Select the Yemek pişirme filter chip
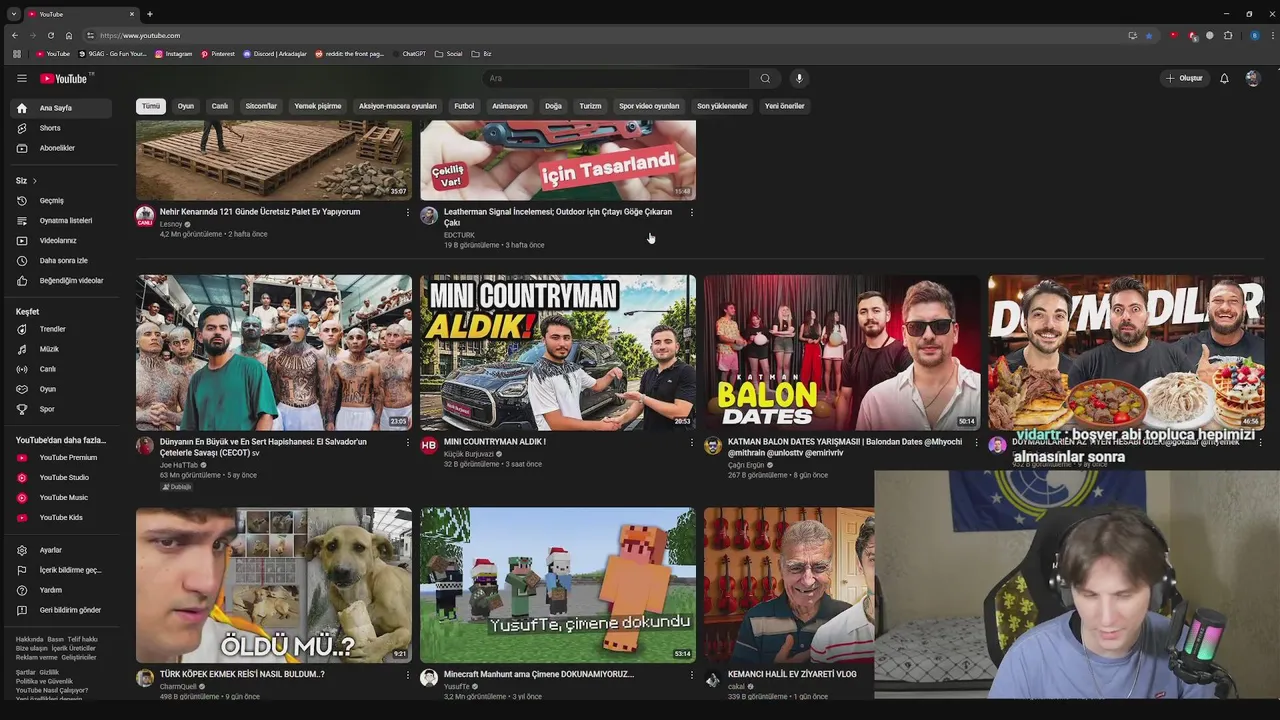Image resolution: width=1280 pixels, height=720 pixels. (318, 106)
